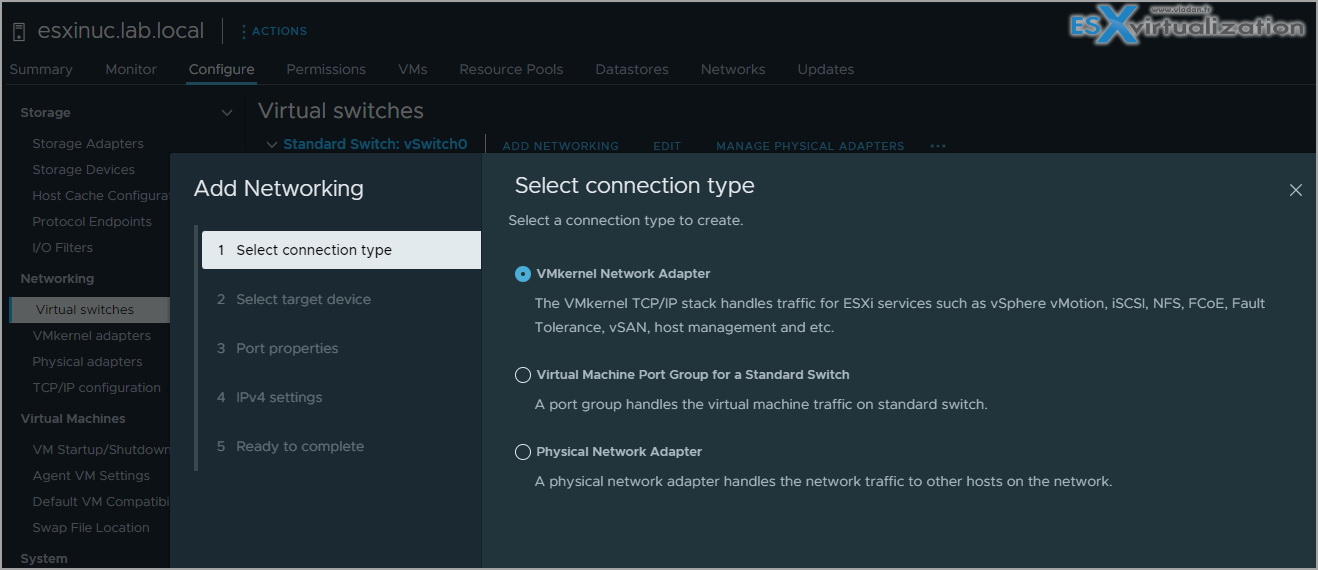Viewport: 1318px width, 570px height.
Task: Open the vSwitch0 more options ellipsis
Action: pyautogui.click(x=937, y=146)
